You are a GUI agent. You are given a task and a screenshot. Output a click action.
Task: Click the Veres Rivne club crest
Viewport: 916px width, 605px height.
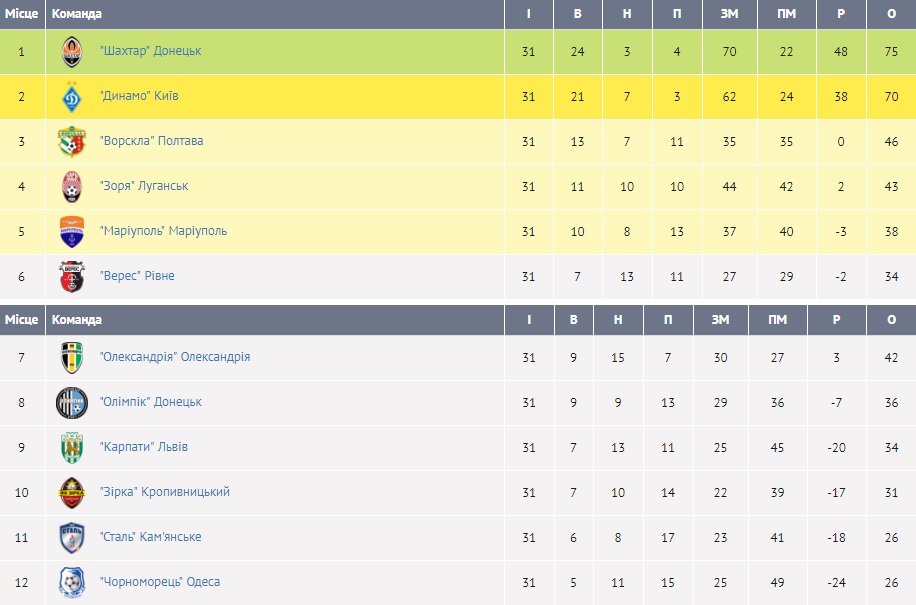coord(72,276)
